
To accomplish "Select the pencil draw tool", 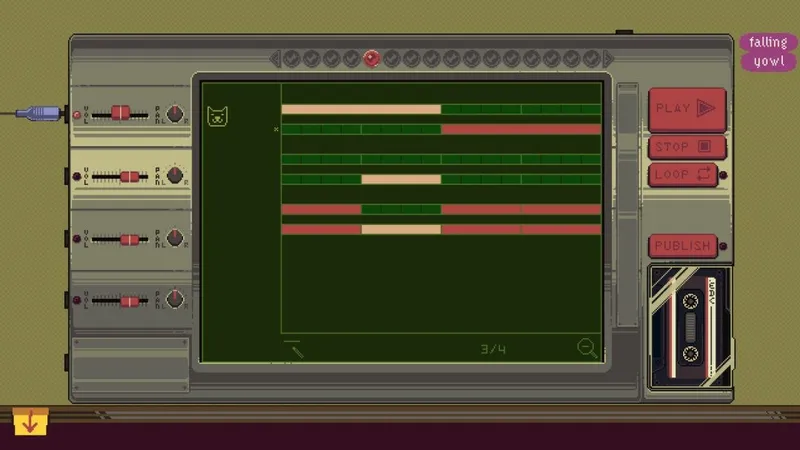I will coord(297,352).
